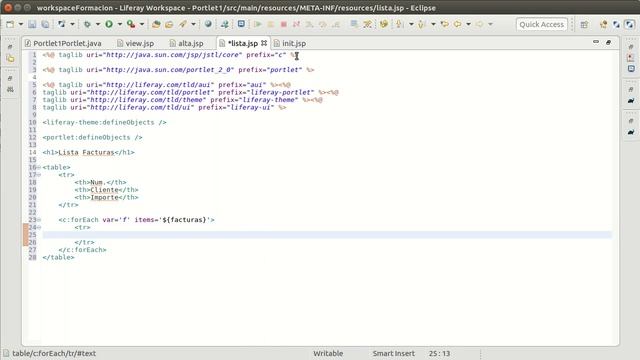Click the liferay-theme:defineObjects line
This screenshot has height=360, width=640.
[104, 122]
